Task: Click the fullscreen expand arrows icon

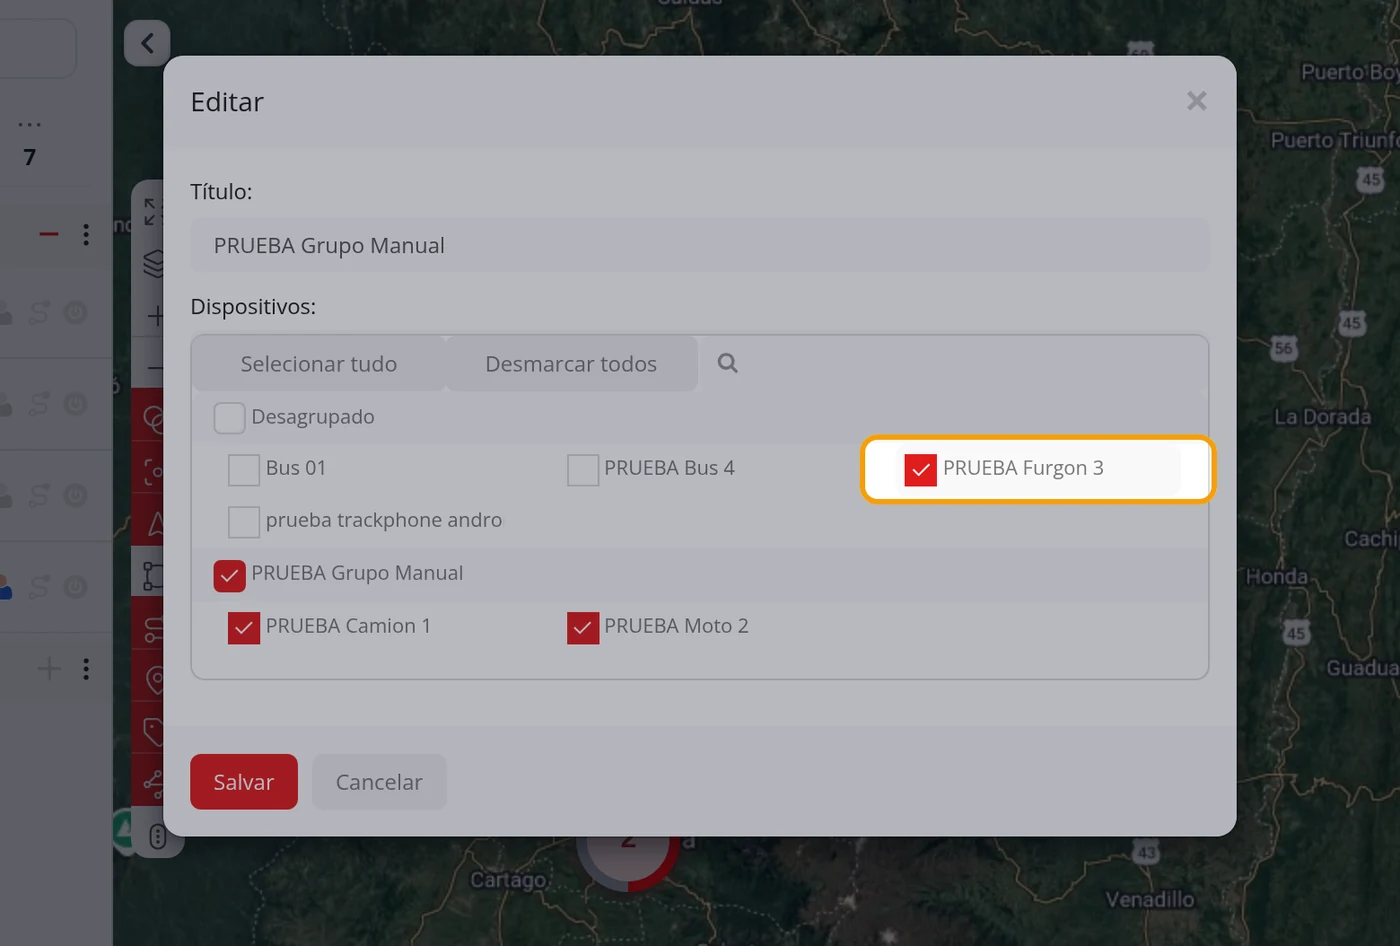Action: [151, 211]
